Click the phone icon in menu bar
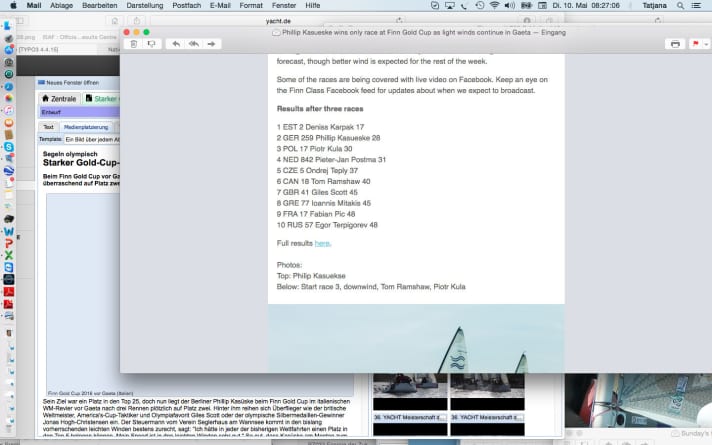The width and height of the screenshot is (712, 445). coord(464,5)
